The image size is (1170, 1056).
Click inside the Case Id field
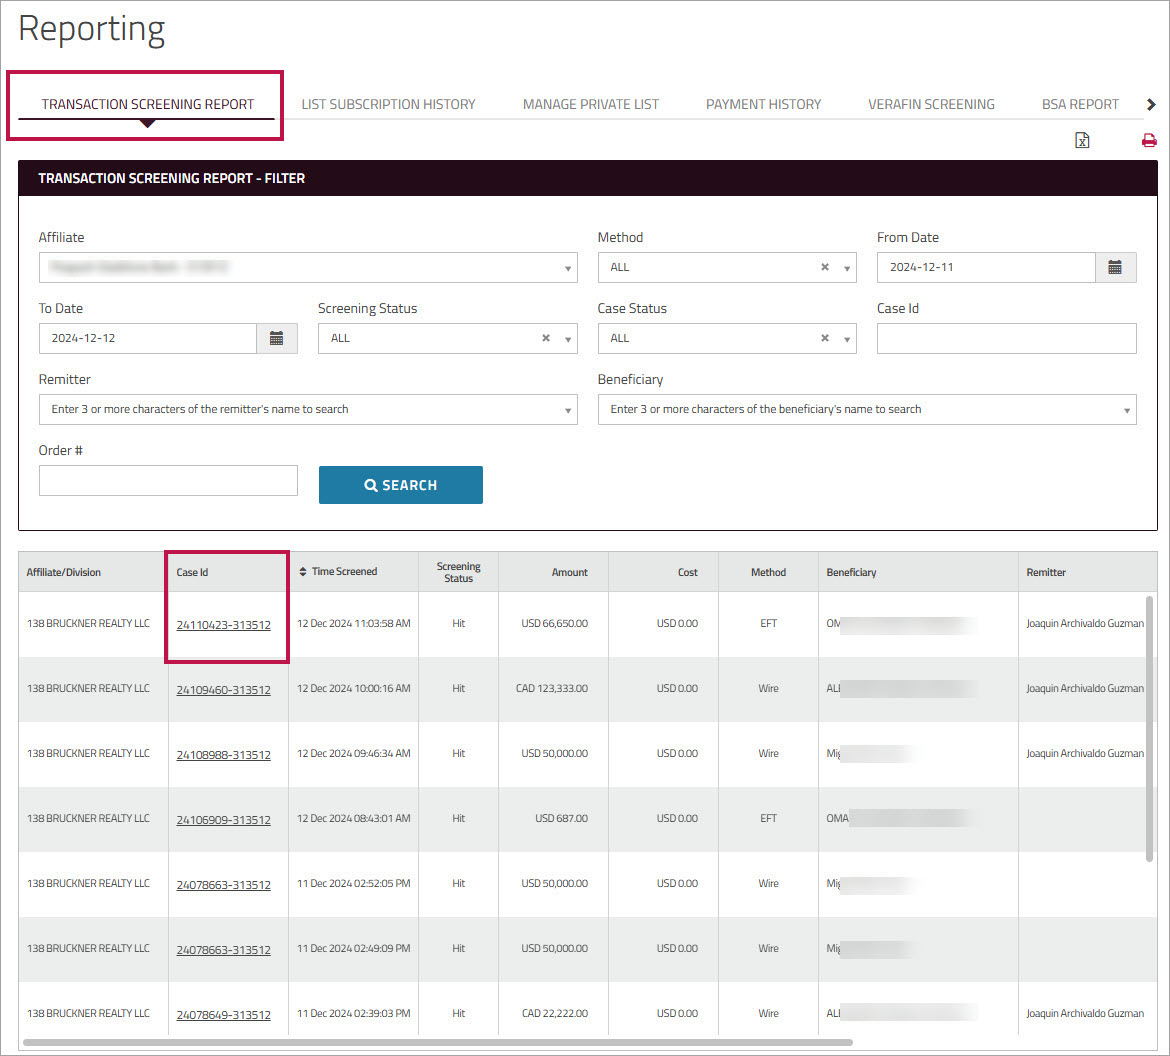[1006, 338]
